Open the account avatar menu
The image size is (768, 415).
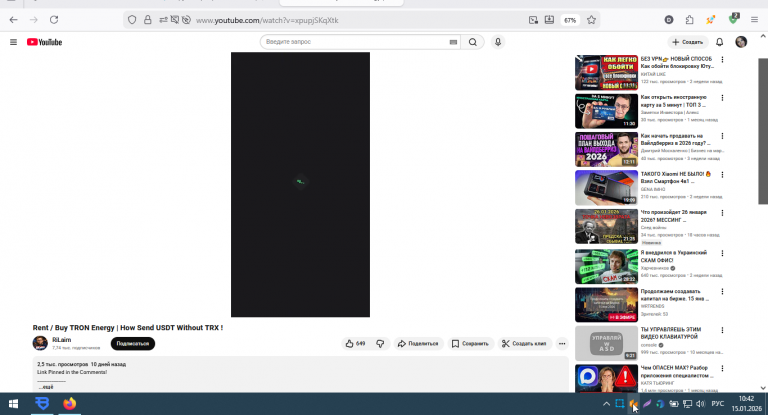[x=741, y=42]
